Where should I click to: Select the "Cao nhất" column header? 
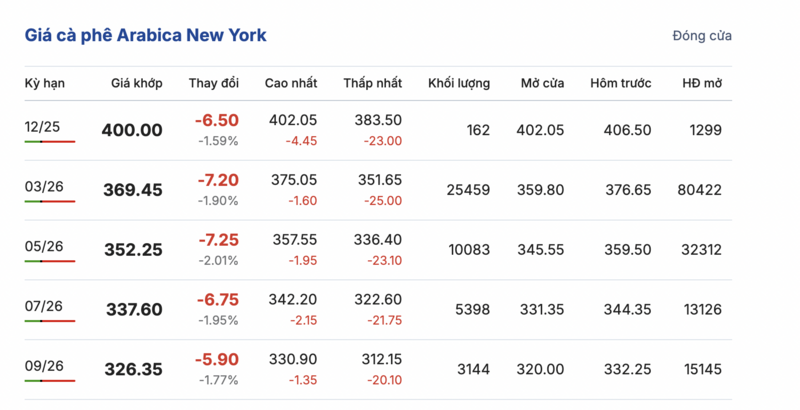point(291,82)
